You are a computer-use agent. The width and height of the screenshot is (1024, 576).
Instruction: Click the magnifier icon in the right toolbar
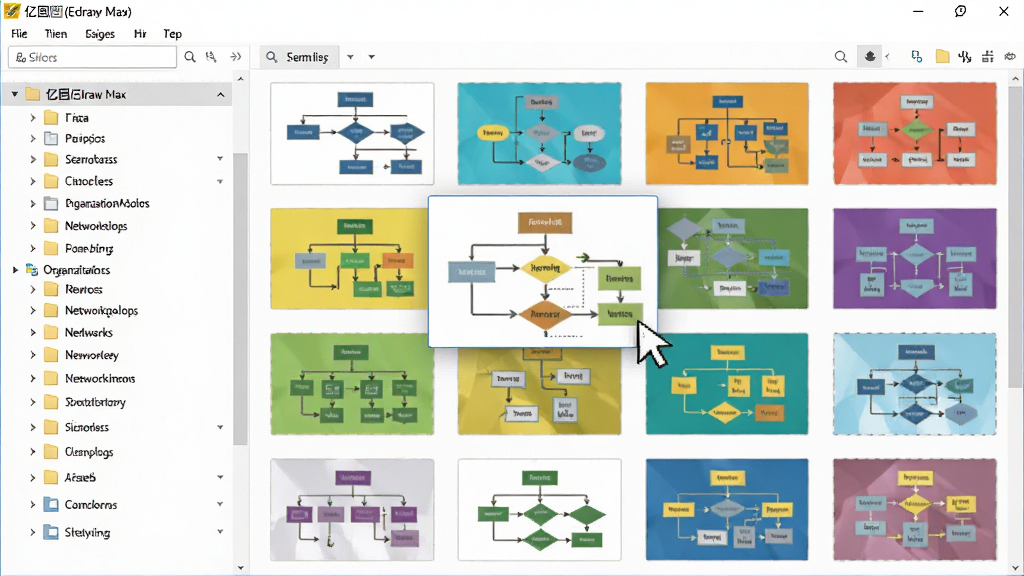(x=840, y=57)
